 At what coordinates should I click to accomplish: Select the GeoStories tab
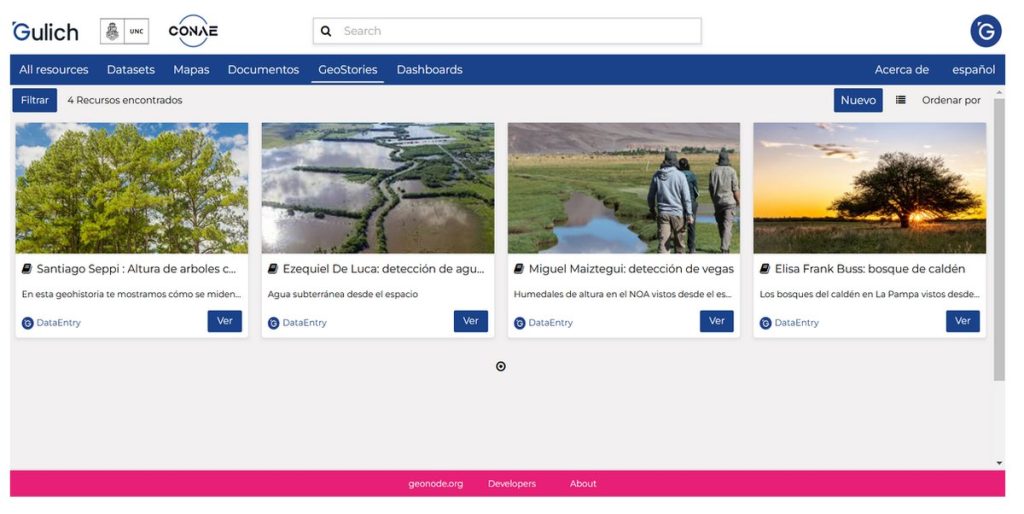pyautogui.click(x=347, y=69)
